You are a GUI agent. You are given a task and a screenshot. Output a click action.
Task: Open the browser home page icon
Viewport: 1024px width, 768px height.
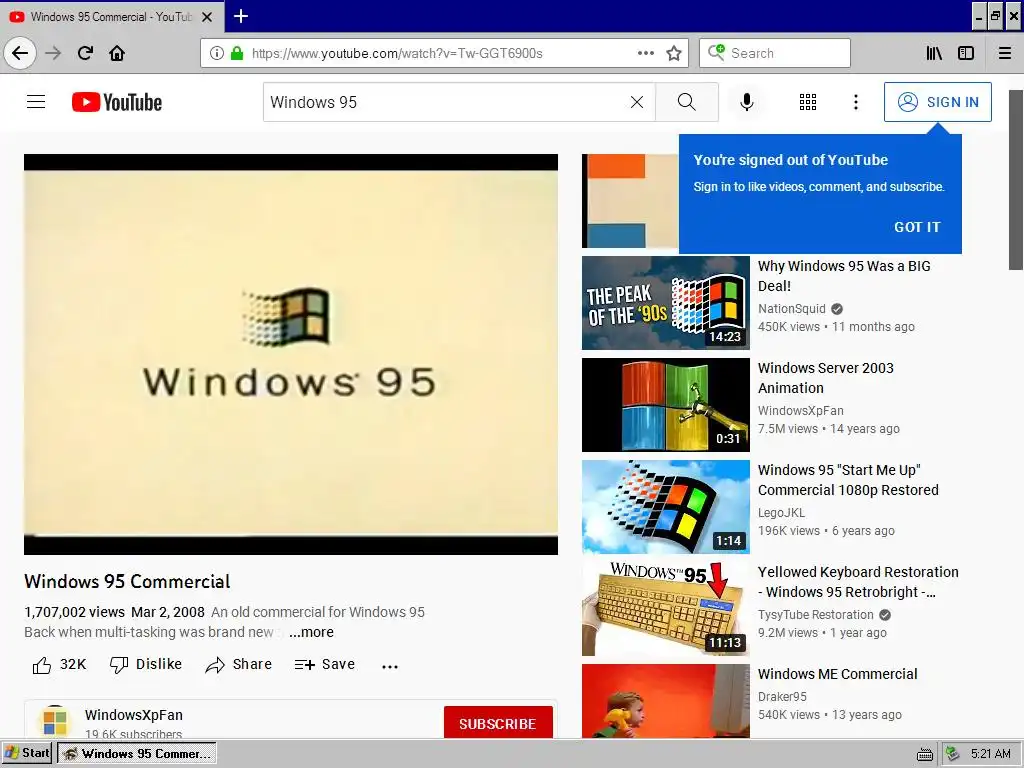pos(117,53)
